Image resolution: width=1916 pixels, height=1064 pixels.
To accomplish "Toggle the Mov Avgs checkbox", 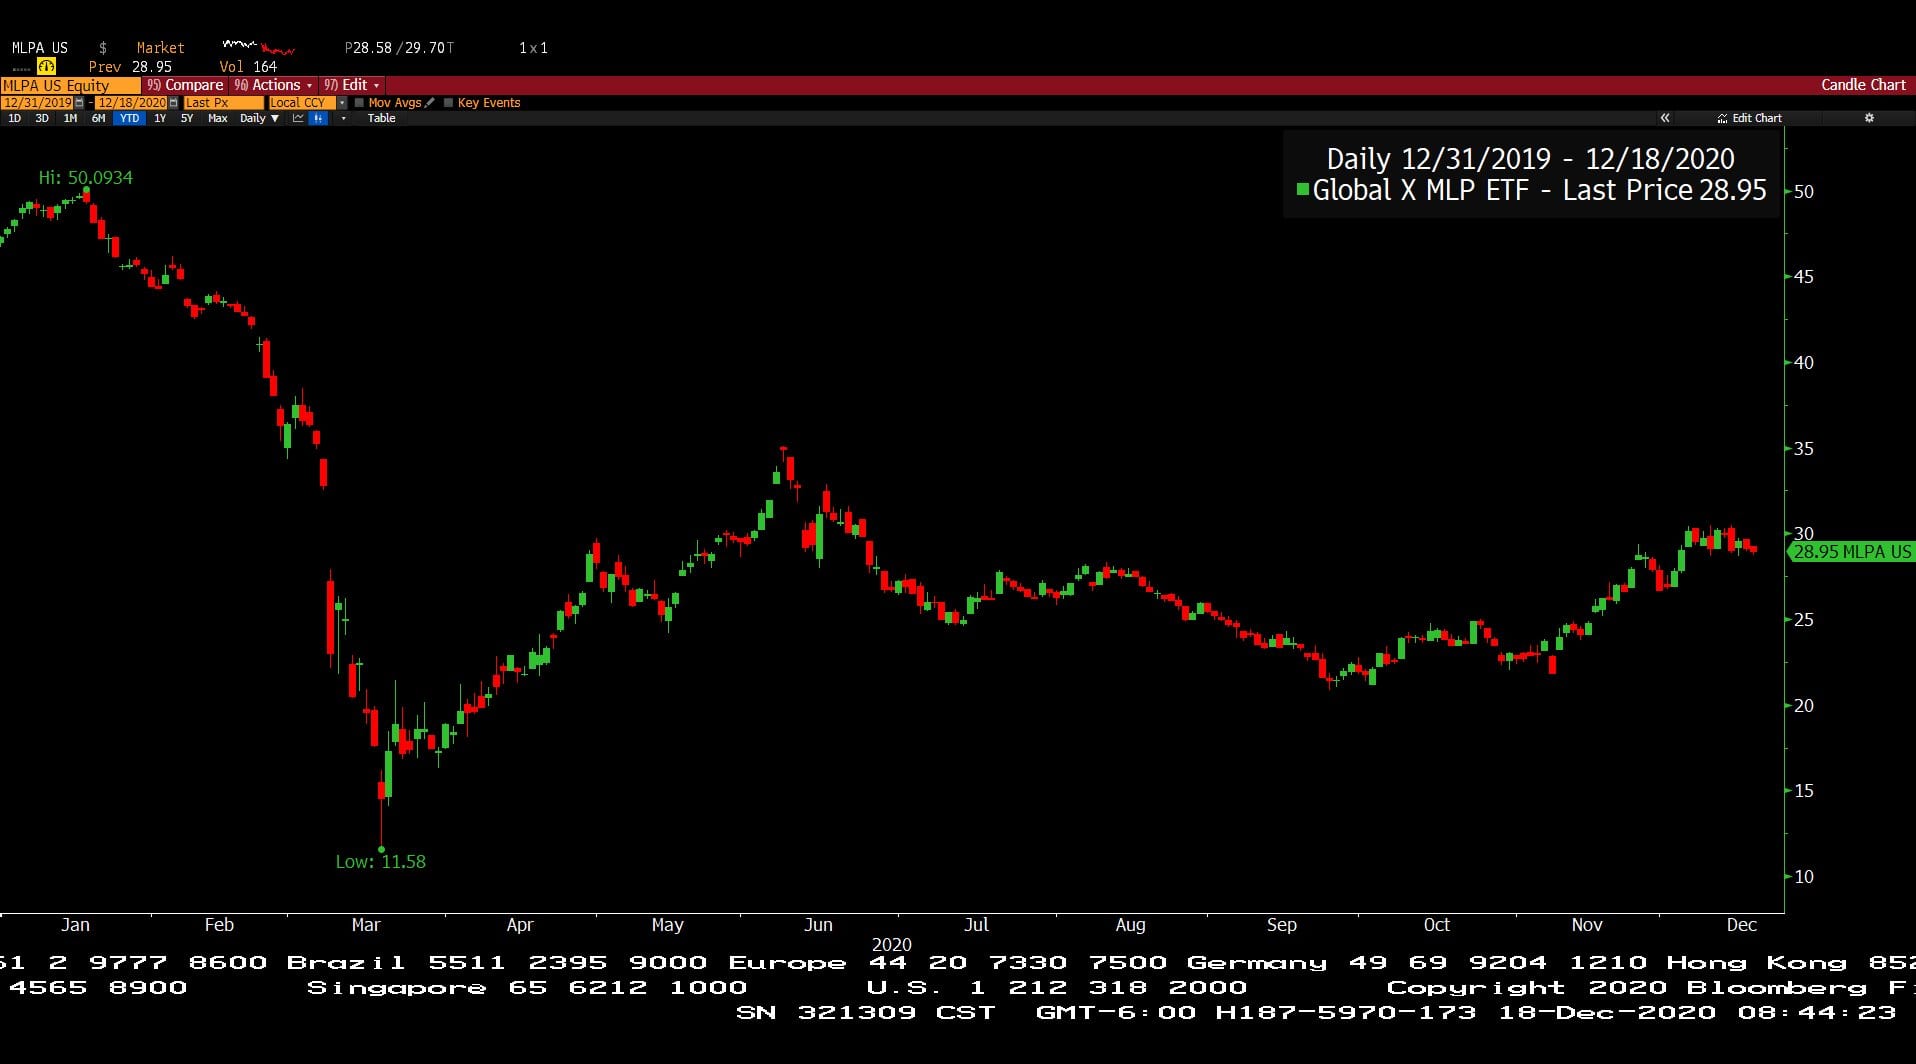I will click(359, 102).
